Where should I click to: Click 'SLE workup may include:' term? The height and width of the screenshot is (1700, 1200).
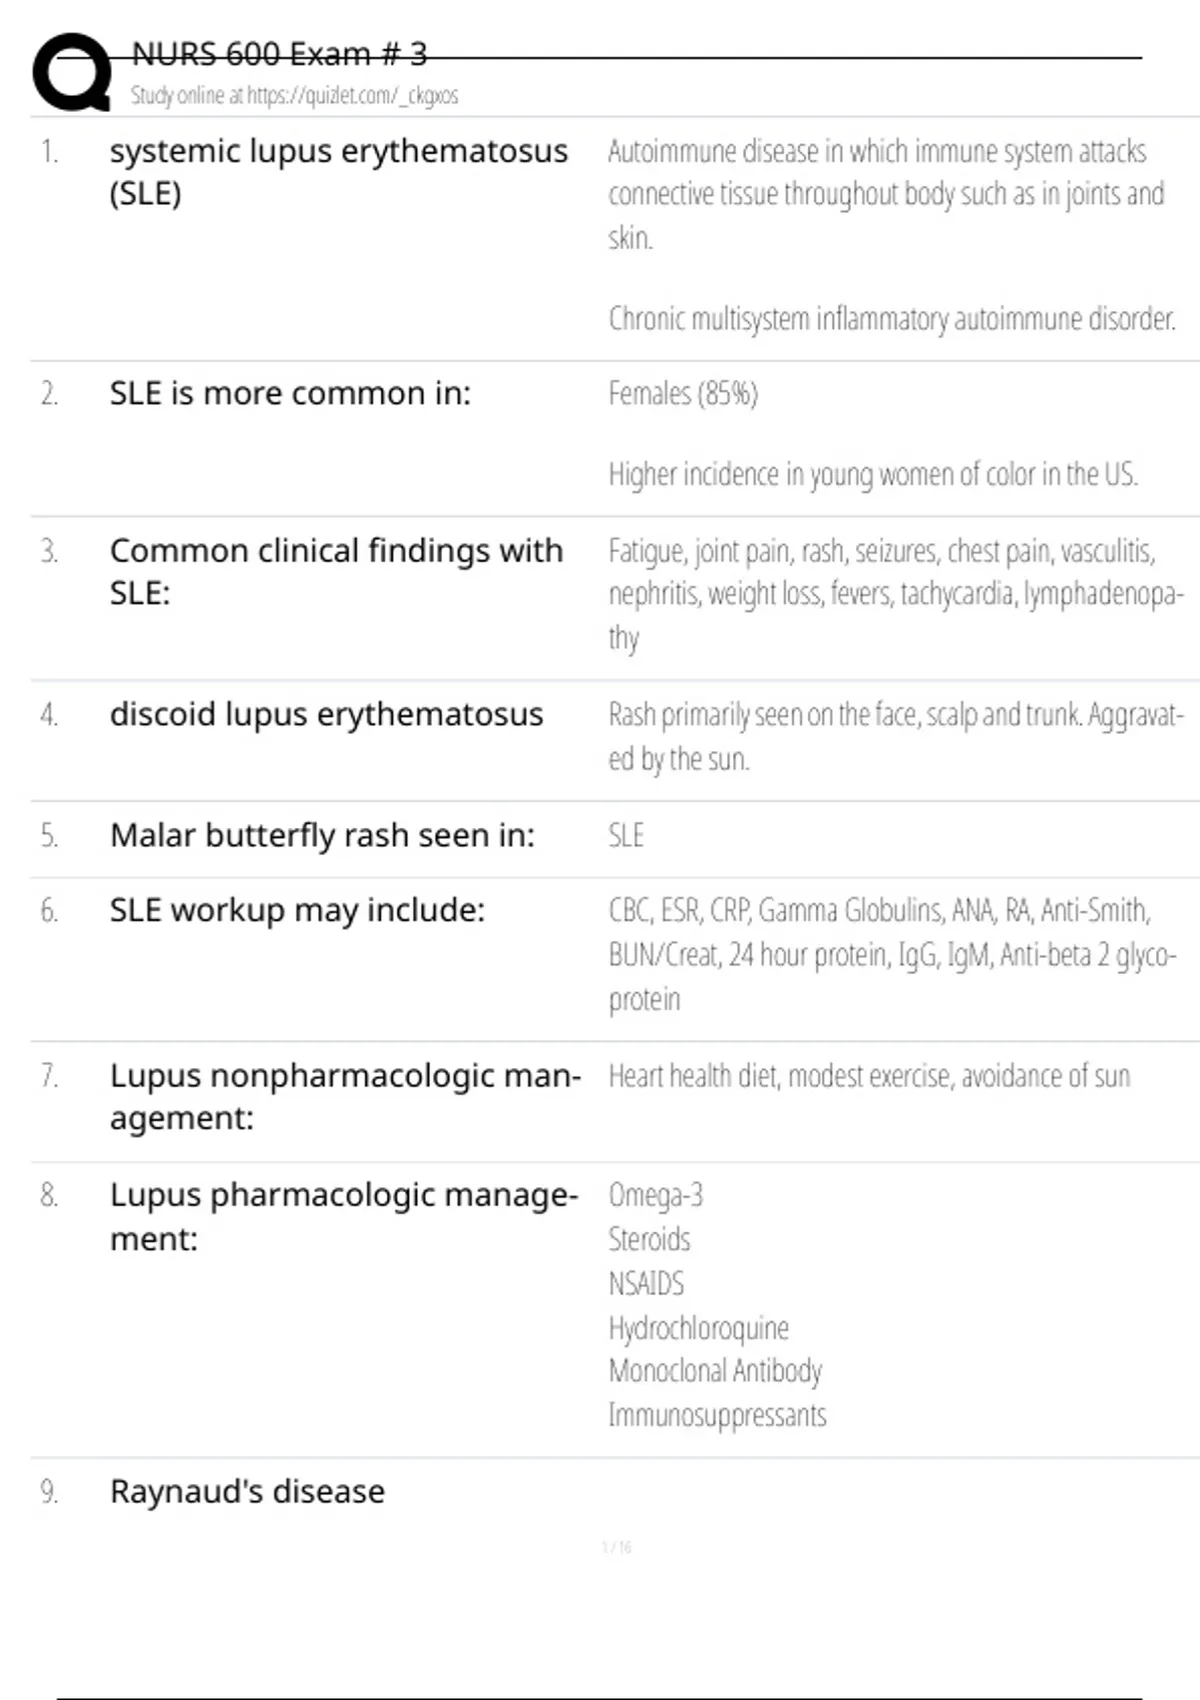pos(297,910)
